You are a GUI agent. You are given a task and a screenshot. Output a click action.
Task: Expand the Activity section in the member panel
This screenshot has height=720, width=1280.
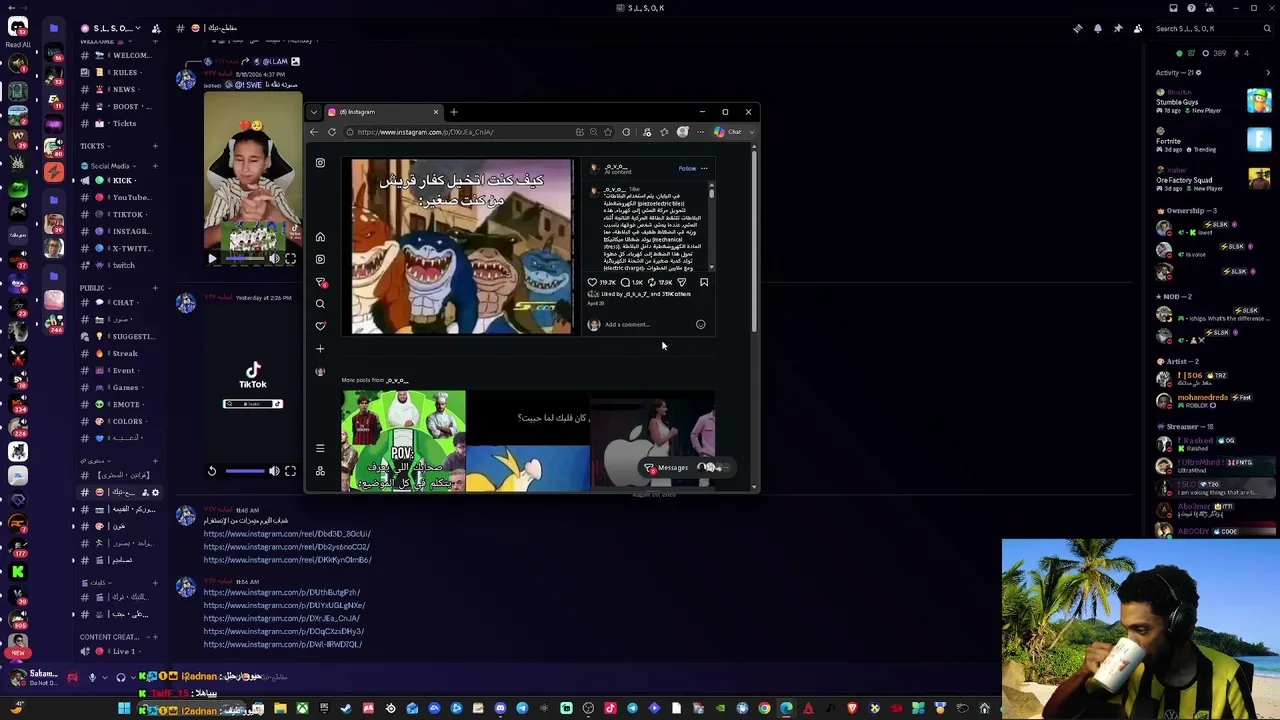[1268, 73]
